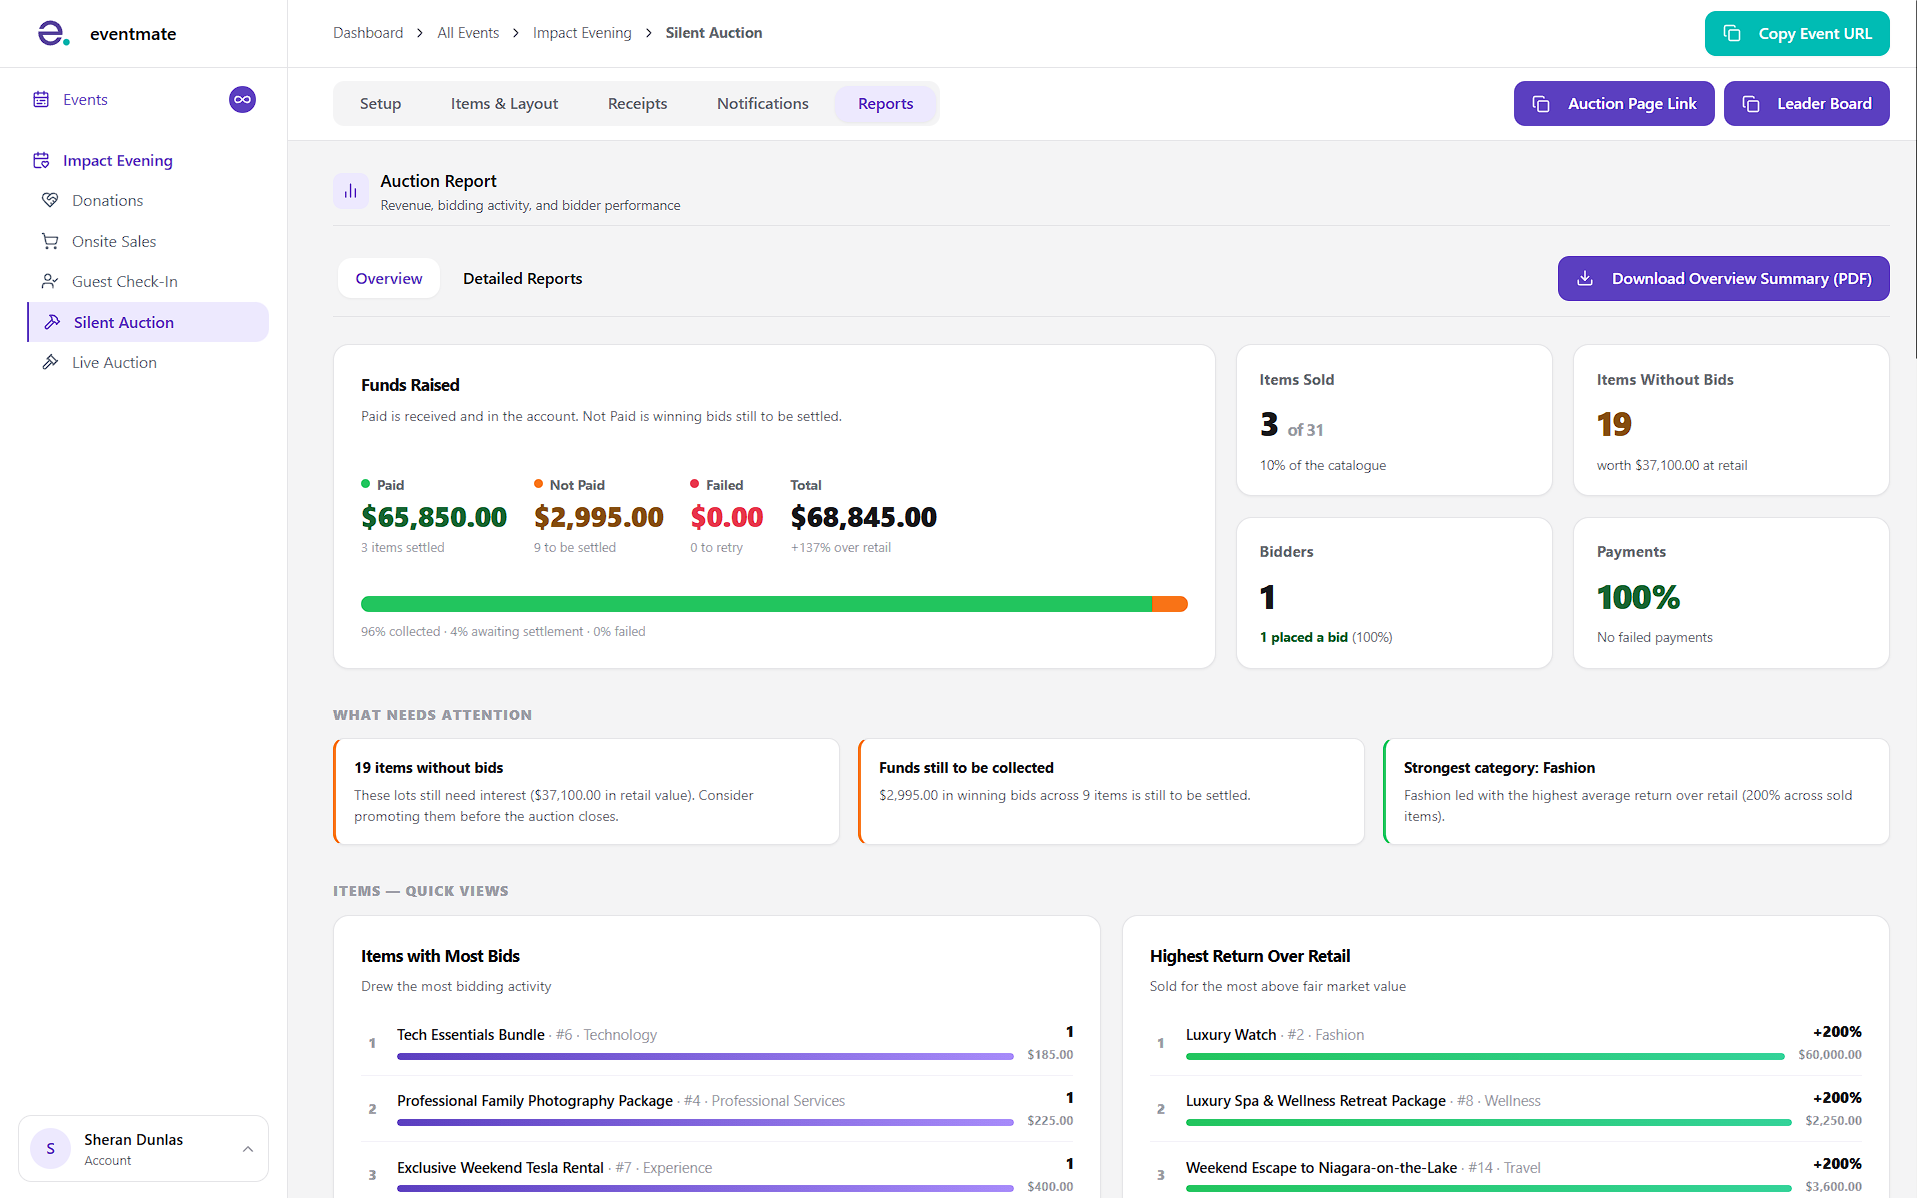Click the Donations heart icon
1917x1198 pixels.
click(50, 200)
